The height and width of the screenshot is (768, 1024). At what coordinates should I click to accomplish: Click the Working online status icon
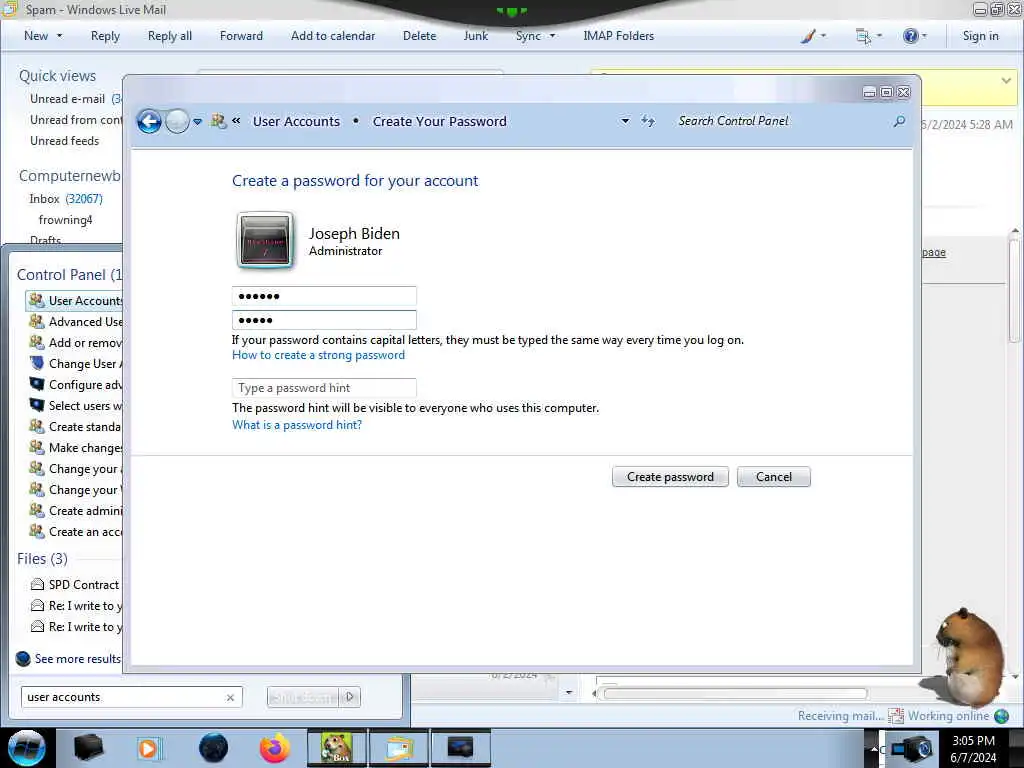(x=1001, y=716)
